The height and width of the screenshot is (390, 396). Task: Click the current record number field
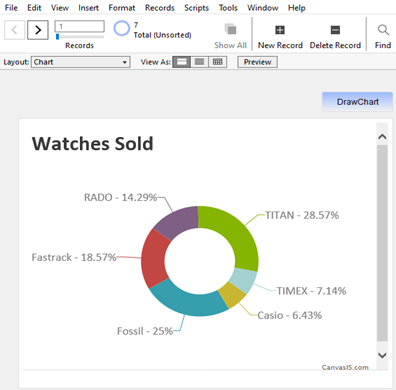(x=80, y=26)
